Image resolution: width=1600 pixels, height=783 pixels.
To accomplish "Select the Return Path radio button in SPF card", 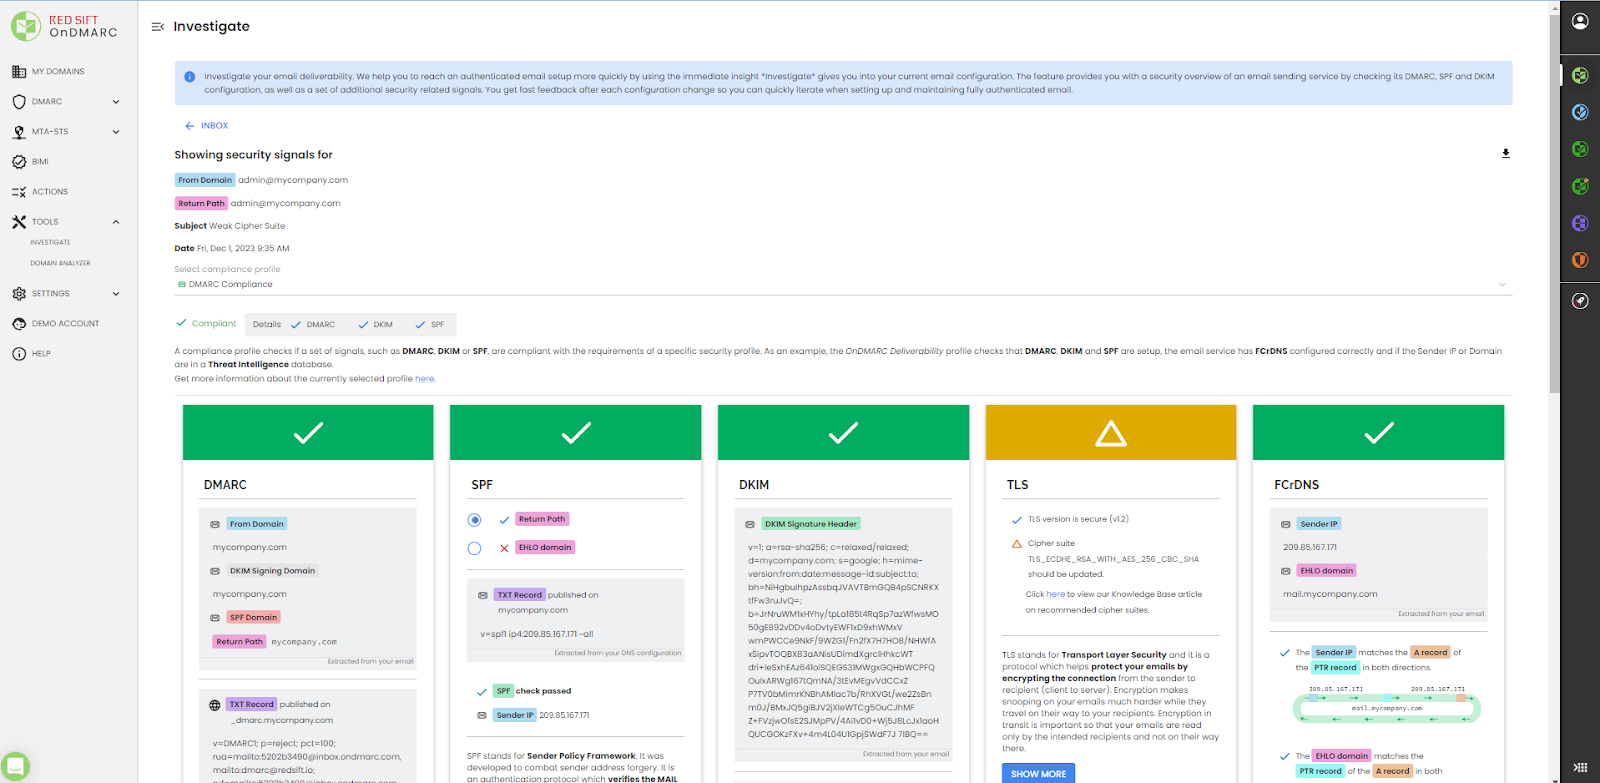I will 475,520.
